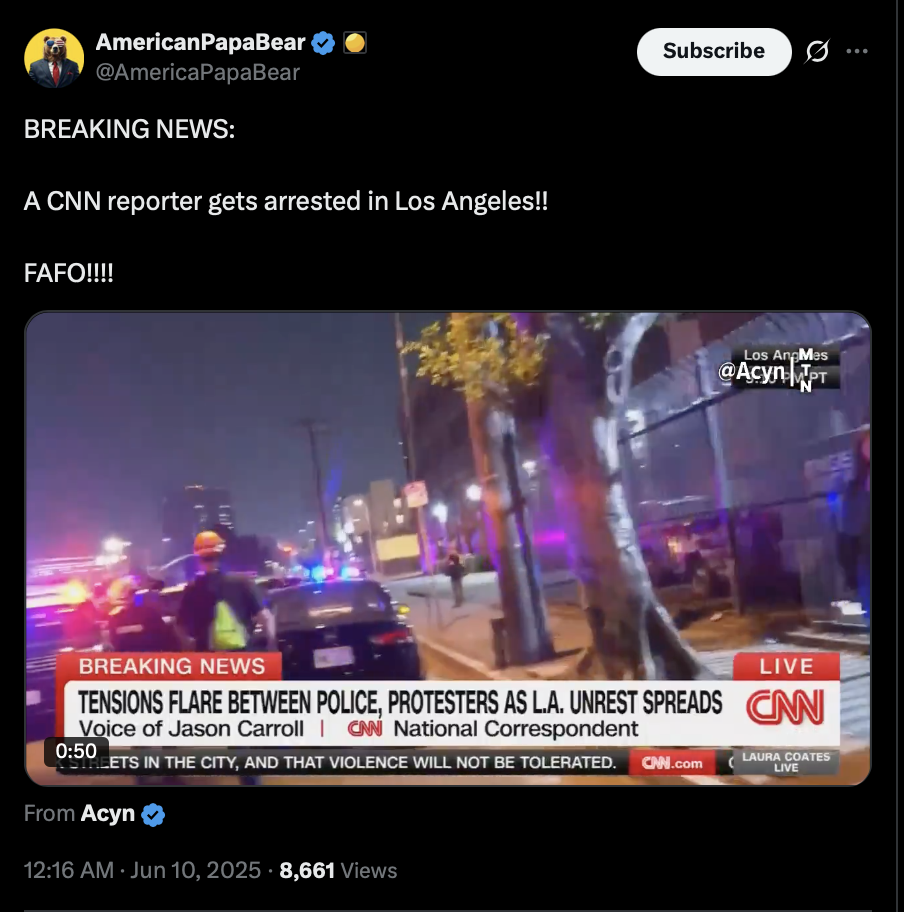This screenshot has width=904, height=912.
Task: Open Acyn's profile from video credit
Action: tap(108, 813)
